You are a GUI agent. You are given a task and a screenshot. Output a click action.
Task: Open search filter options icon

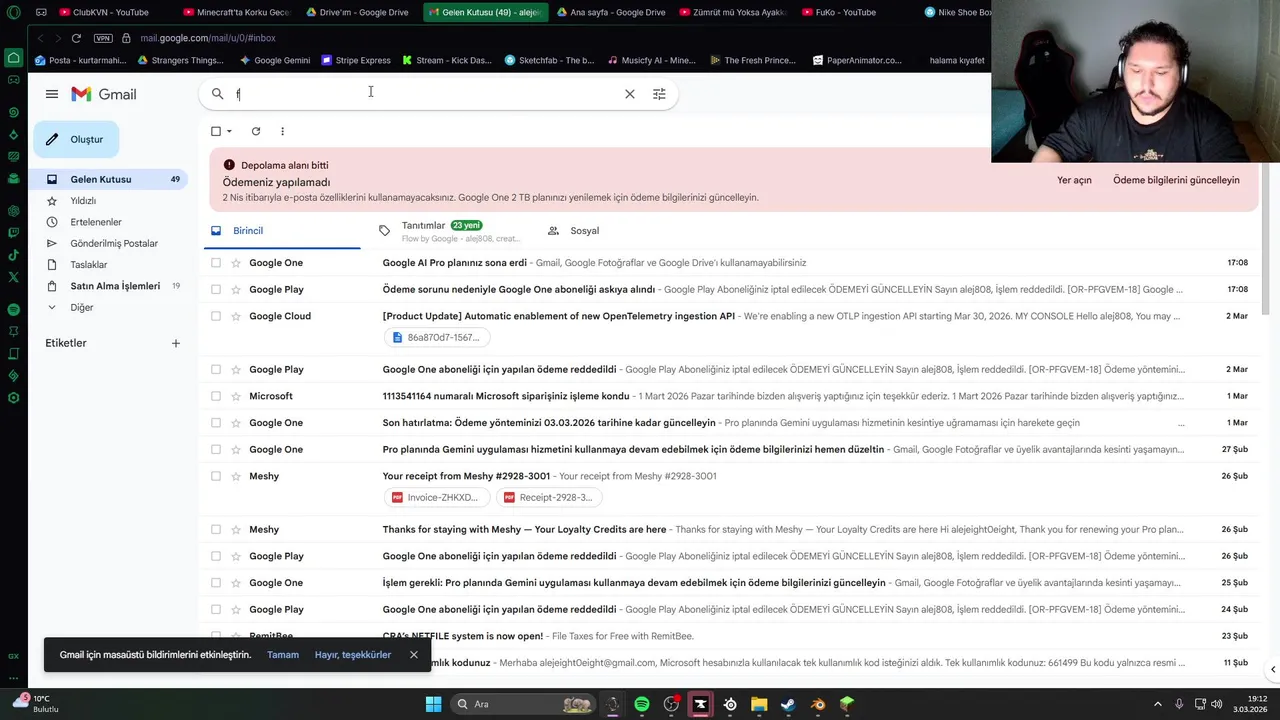[659, 94]
